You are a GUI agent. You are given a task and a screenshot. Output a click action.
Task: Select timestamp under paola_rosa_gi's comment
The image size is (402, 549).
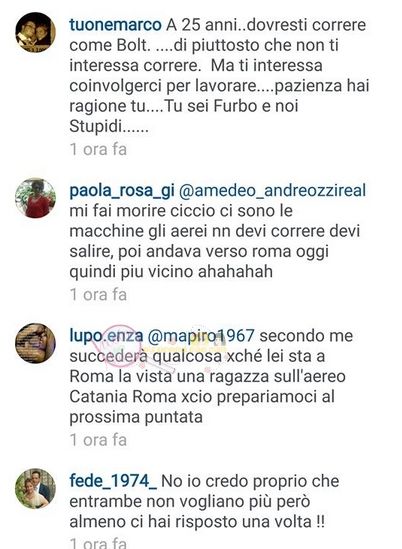[x=98, y=295]
